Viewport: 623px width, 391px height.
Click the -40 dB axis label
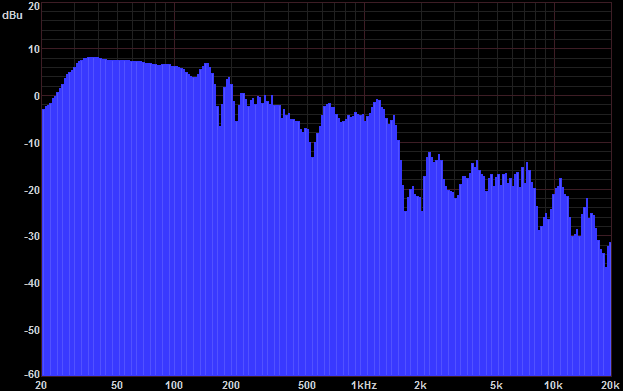pos(32,283)
